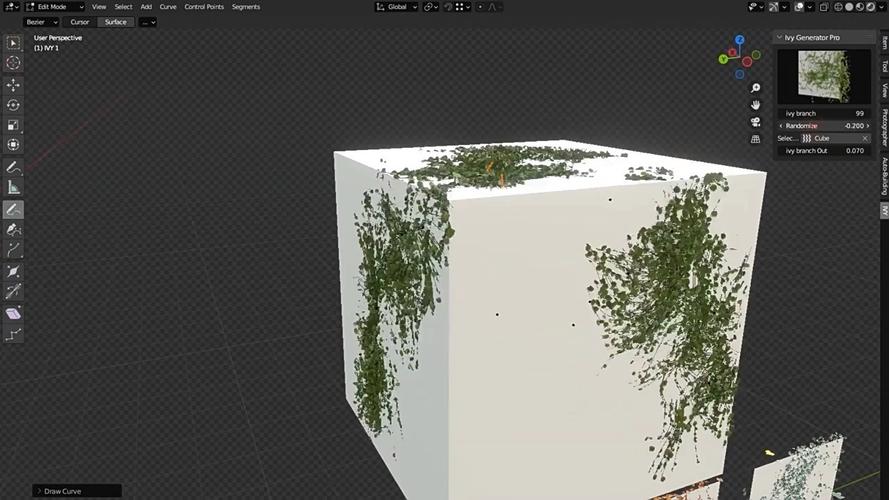Collapse the Ivy Generator Pro panel
This screenshot has height=500, width=889.
[780, 37]
